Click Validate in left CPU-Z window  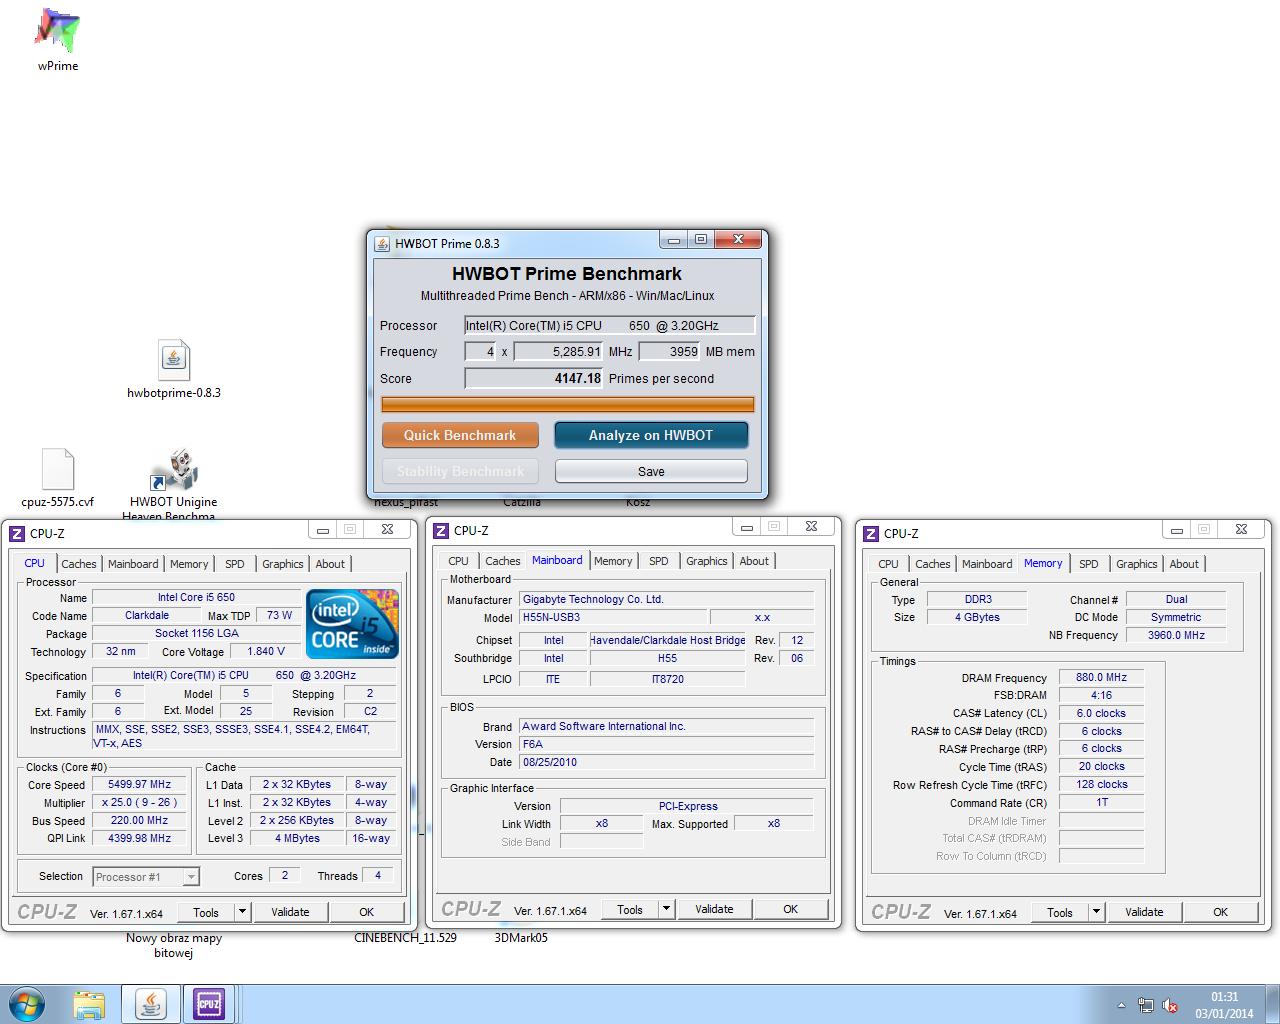(x=290, y=912)
